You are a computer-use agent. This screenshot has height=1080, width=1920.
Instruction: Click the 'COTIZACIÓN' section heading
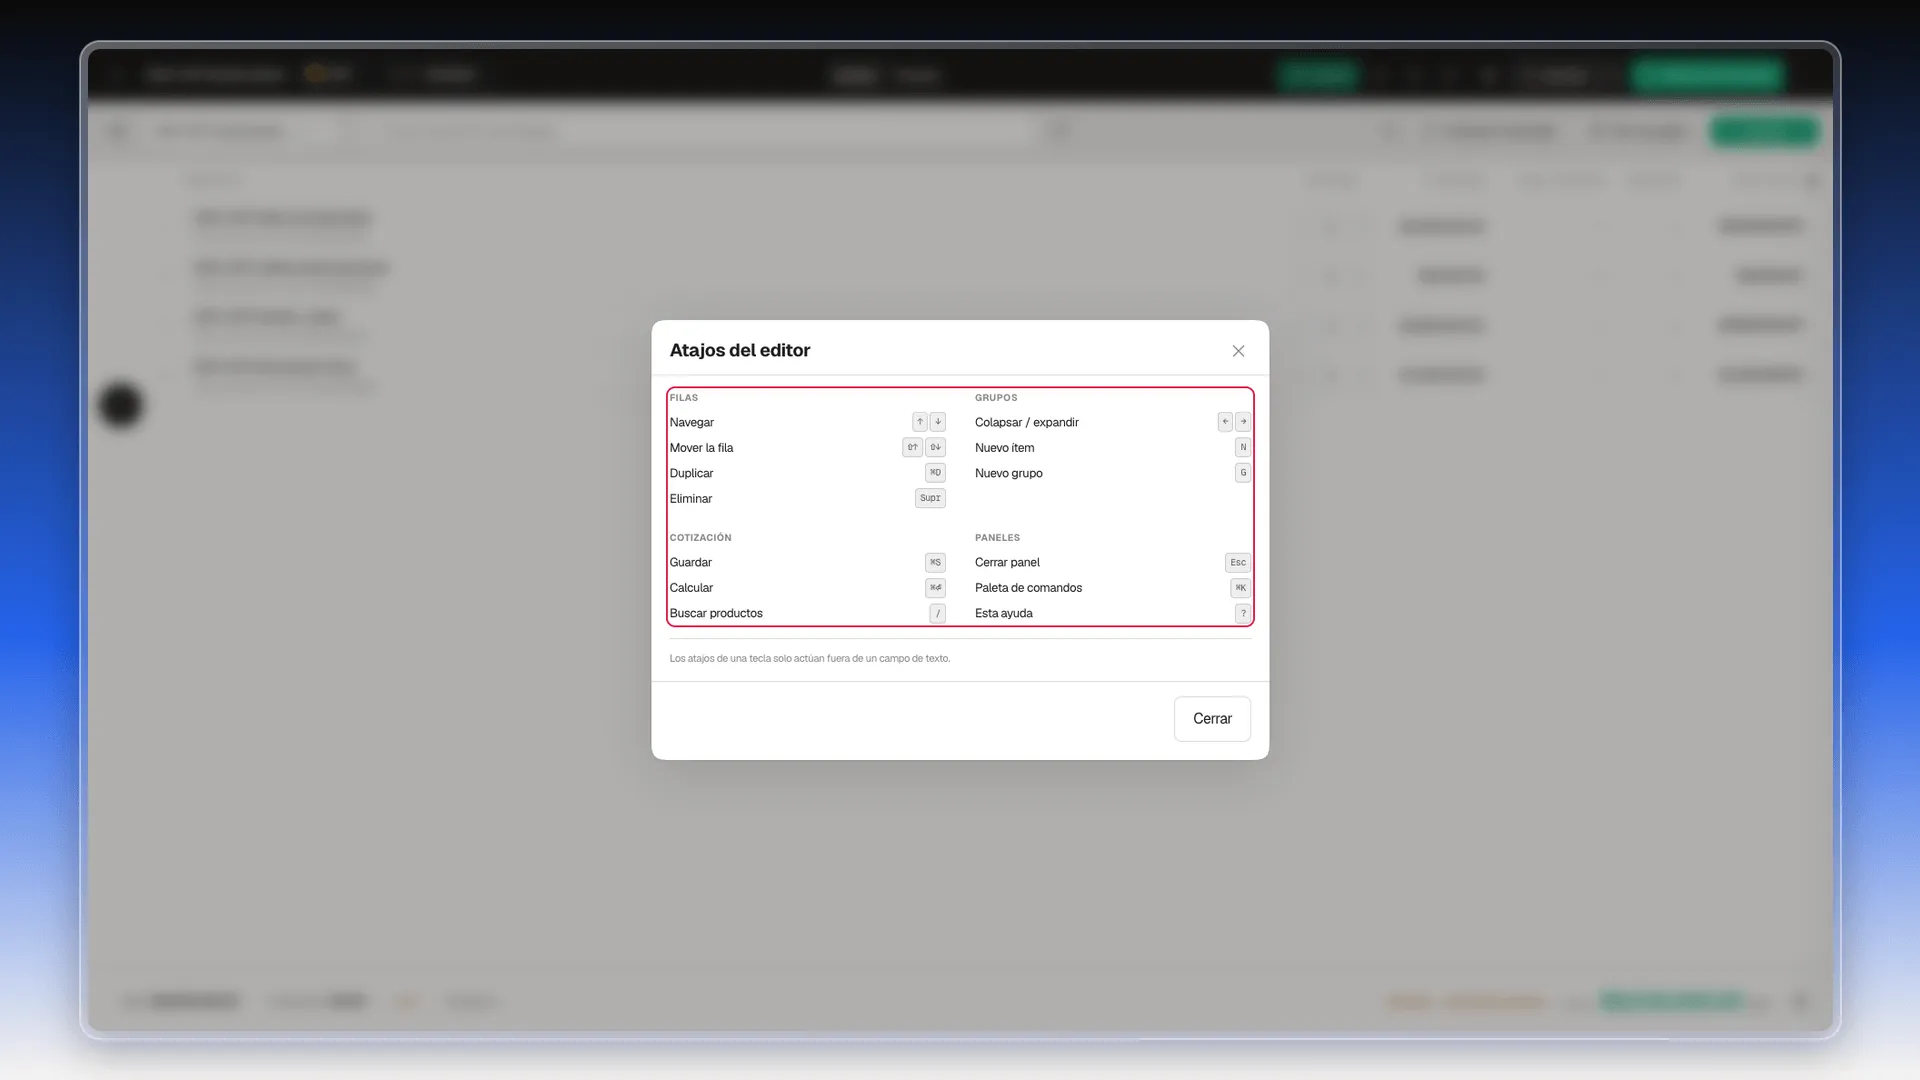[700, 538]
